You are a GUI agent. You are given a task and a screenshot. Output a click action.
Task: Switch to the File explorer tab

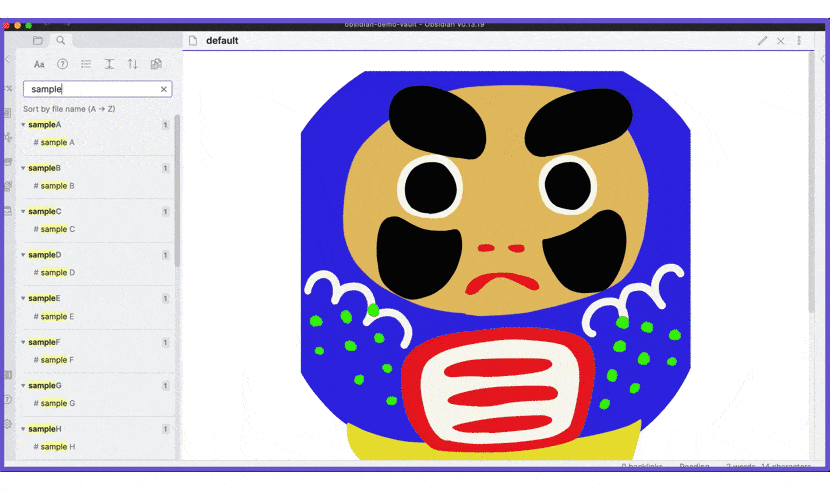tap(38, 40)
